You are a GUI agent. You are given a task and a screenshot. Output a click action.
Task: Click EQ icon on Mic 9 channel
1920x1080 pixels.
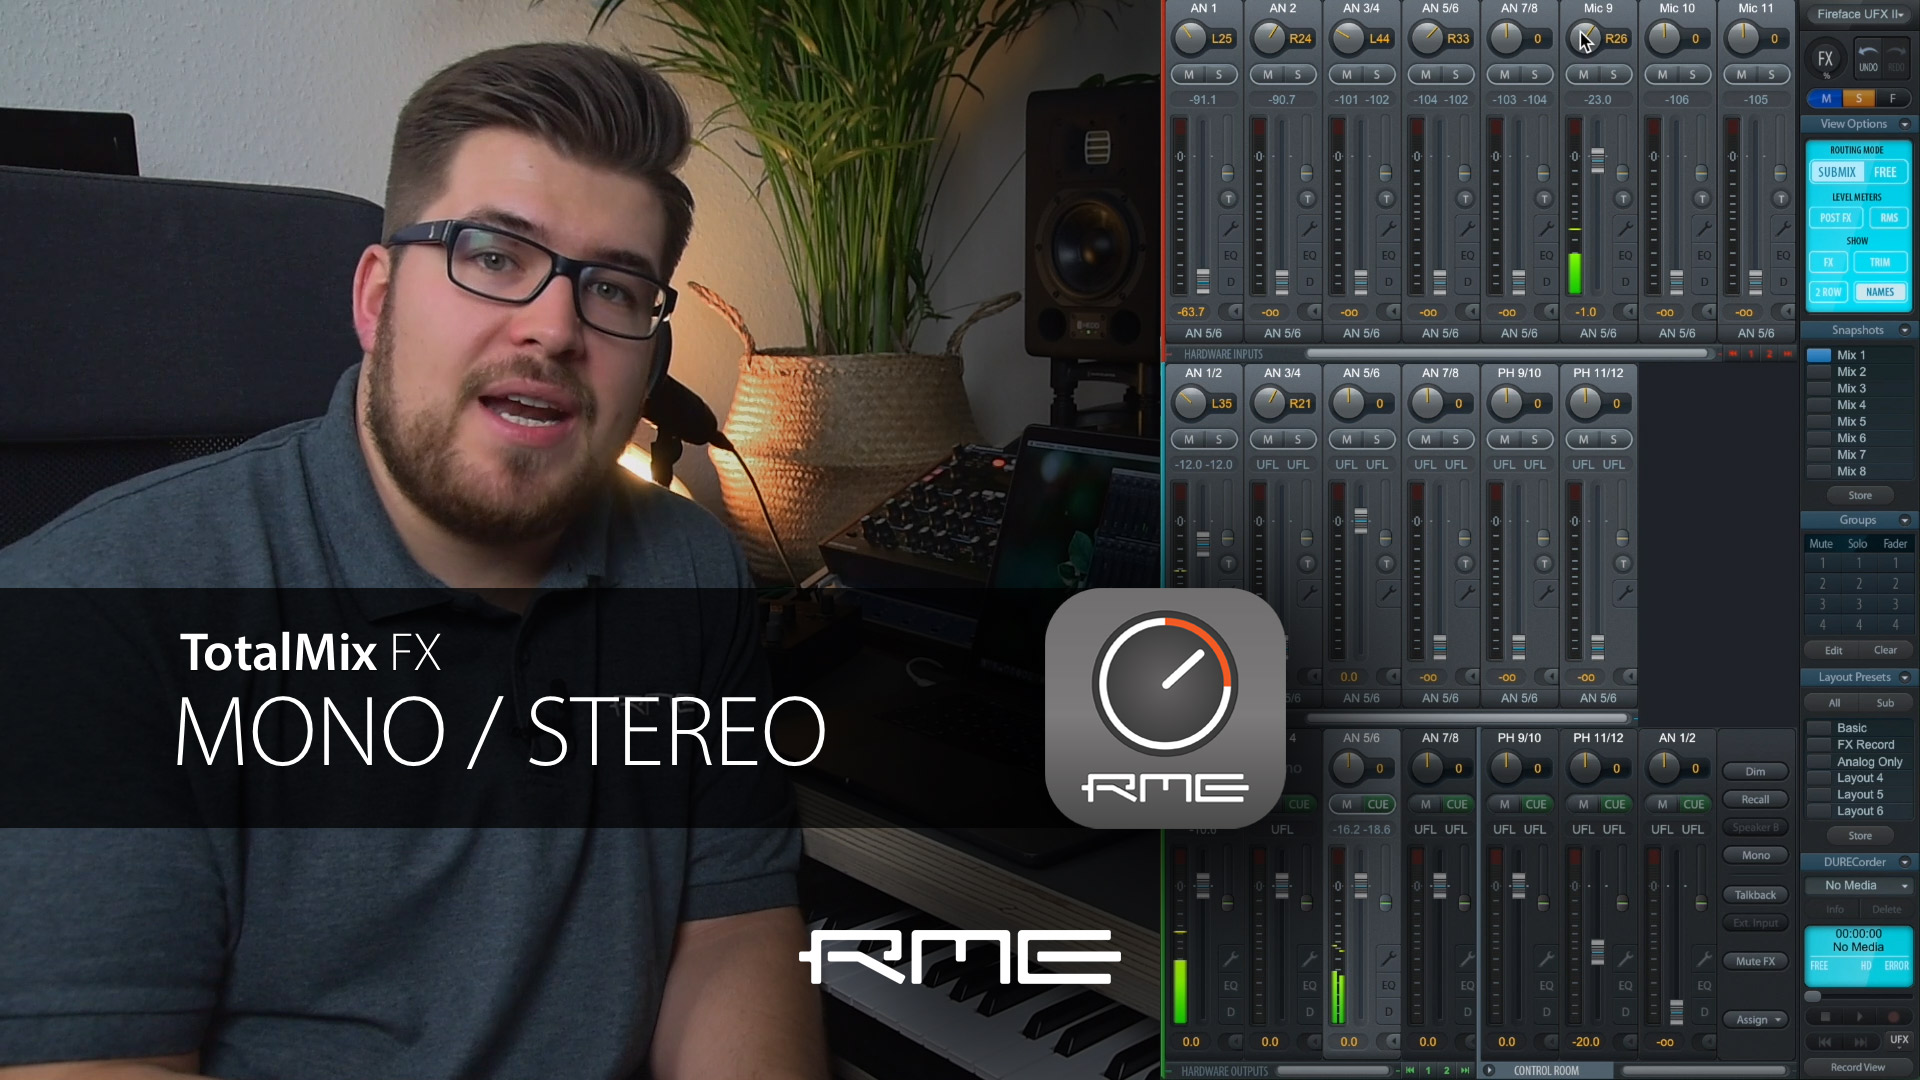pyautogui.click(x=1625, y=256)
